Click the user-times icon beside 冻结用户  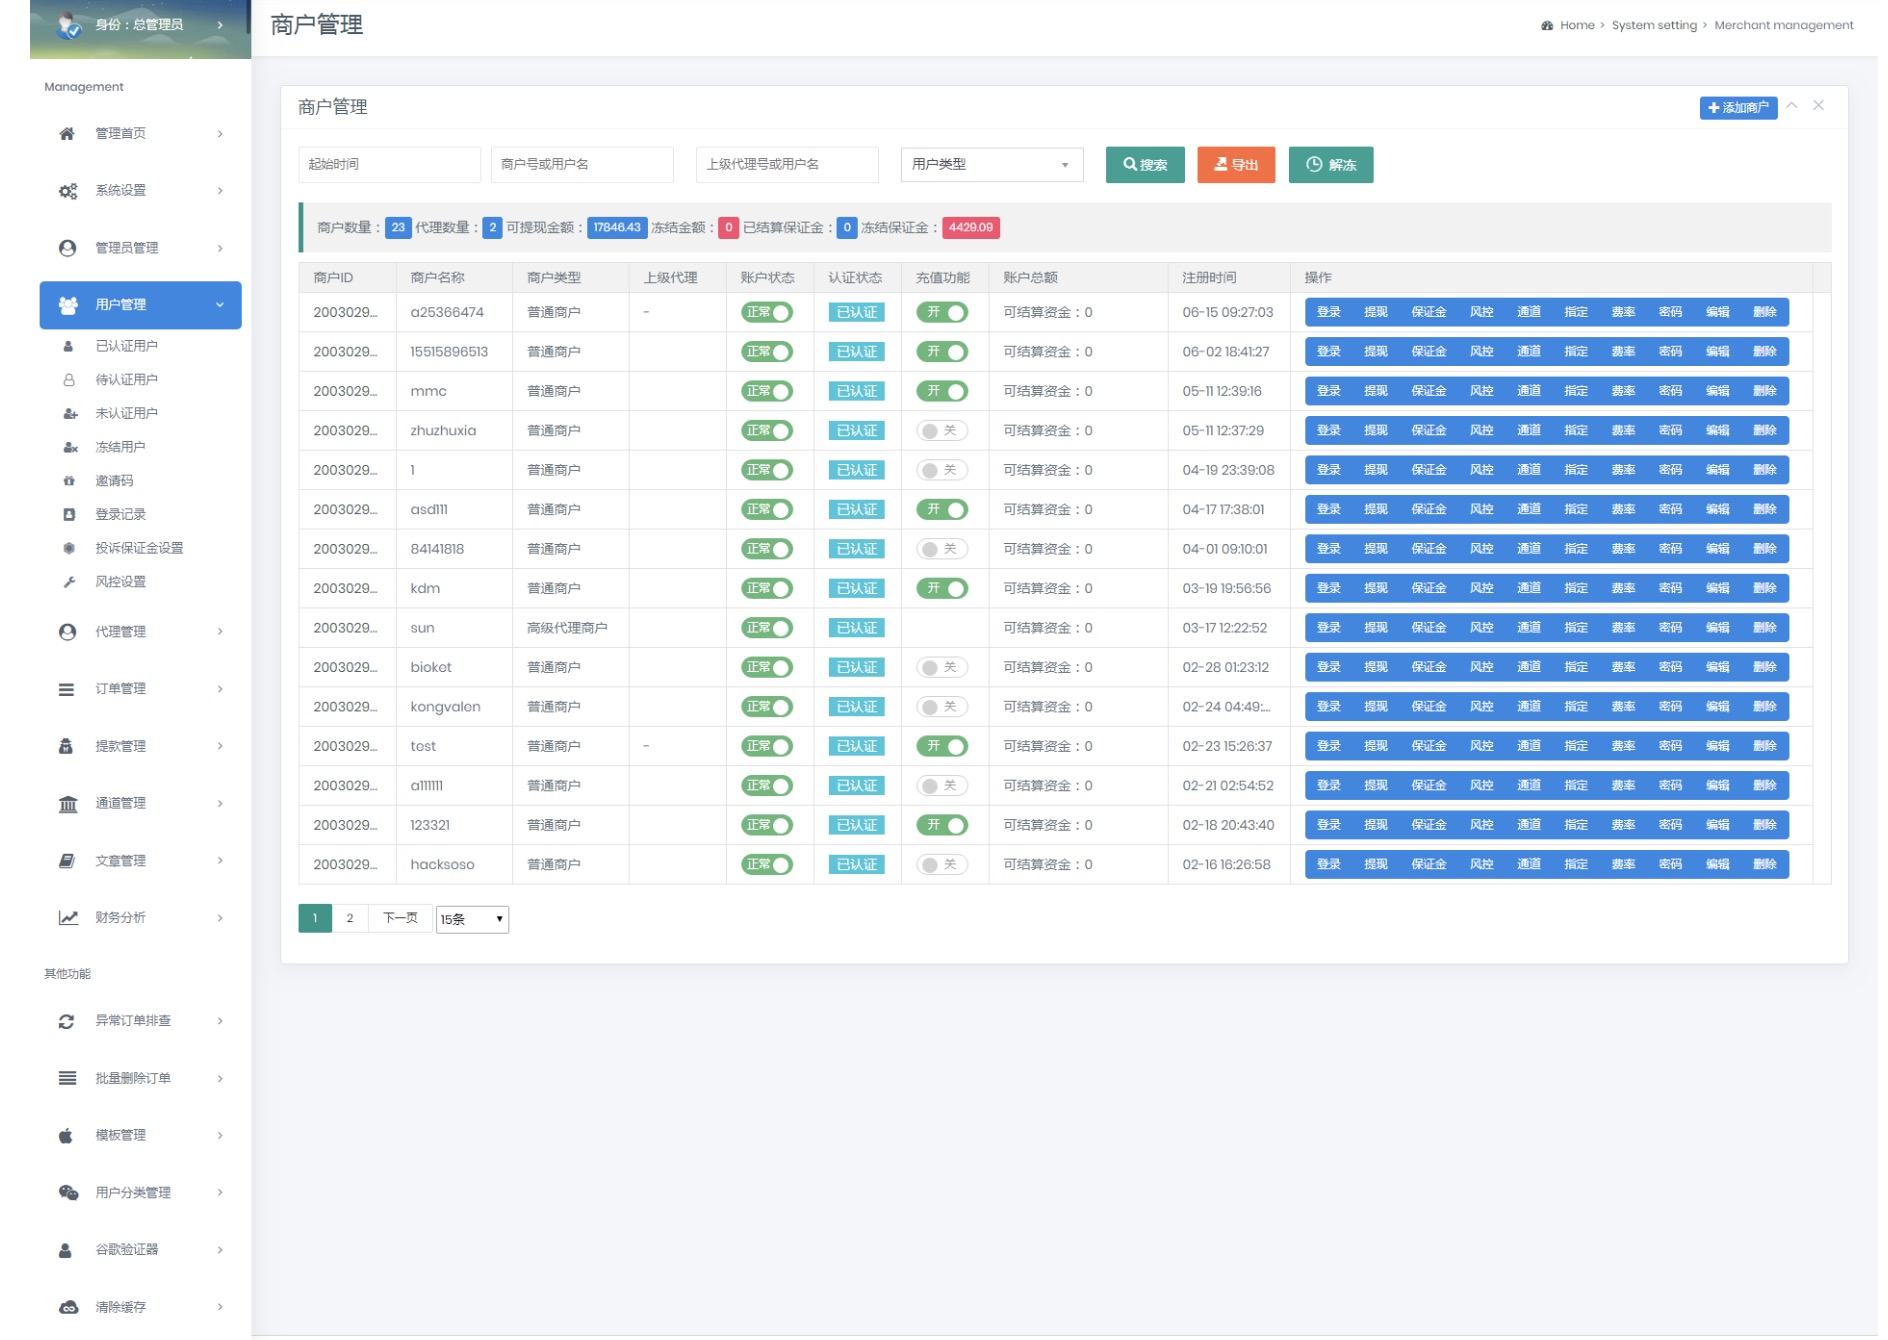point(69,447)
